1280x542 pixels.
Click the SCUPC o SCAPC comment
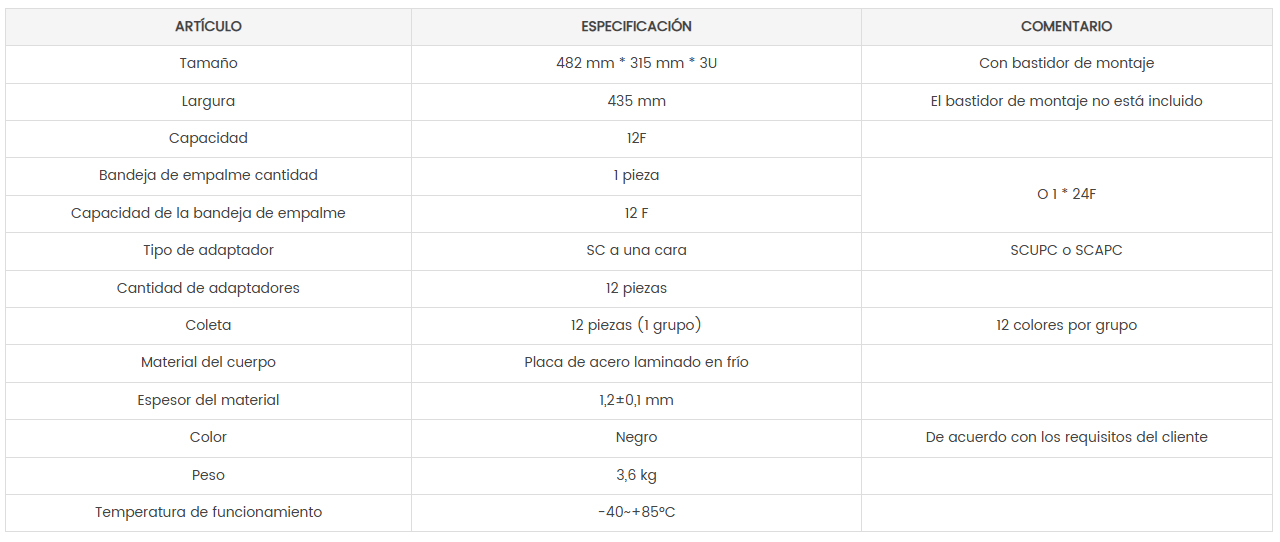(1066, 250)
